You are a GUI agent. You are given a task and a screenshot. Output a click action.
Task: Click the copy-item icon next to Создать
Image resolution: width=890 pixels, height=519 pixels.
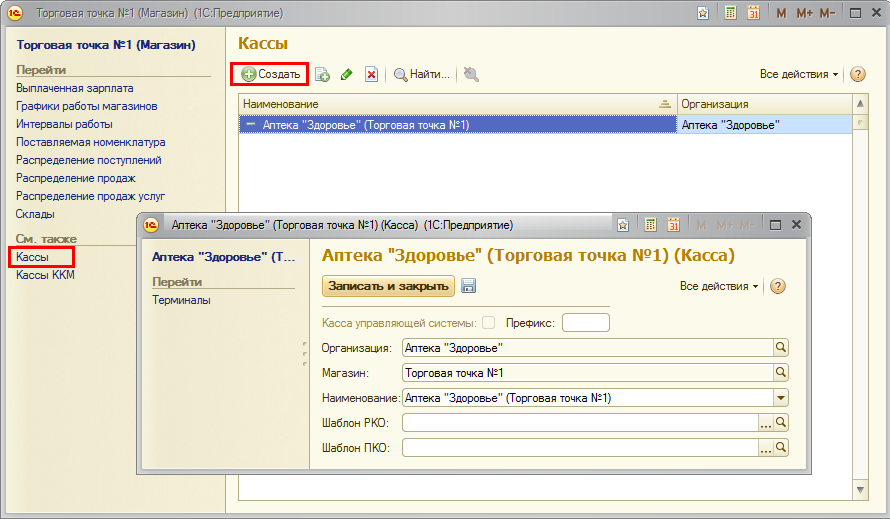click(322, 74)
